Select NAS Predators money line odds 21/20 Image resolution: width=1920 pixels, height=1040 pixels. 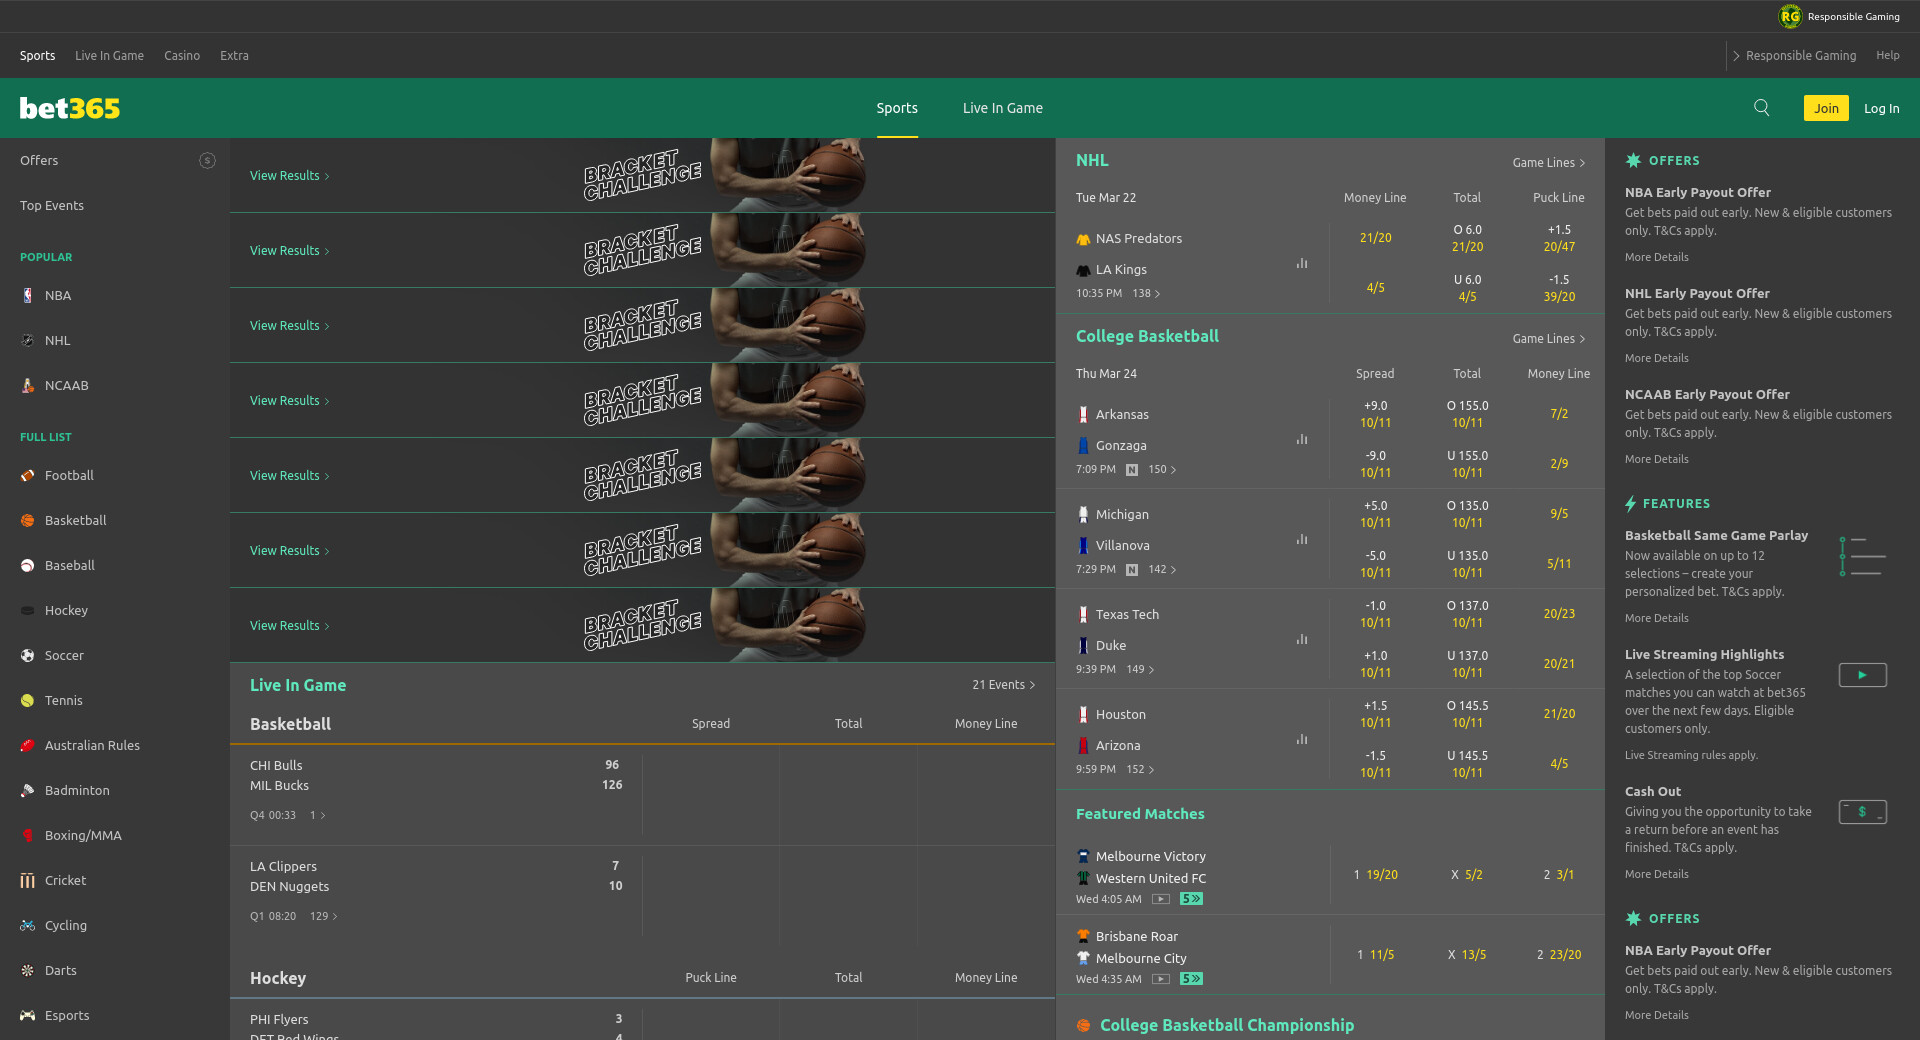click(x=1375, y=238)
